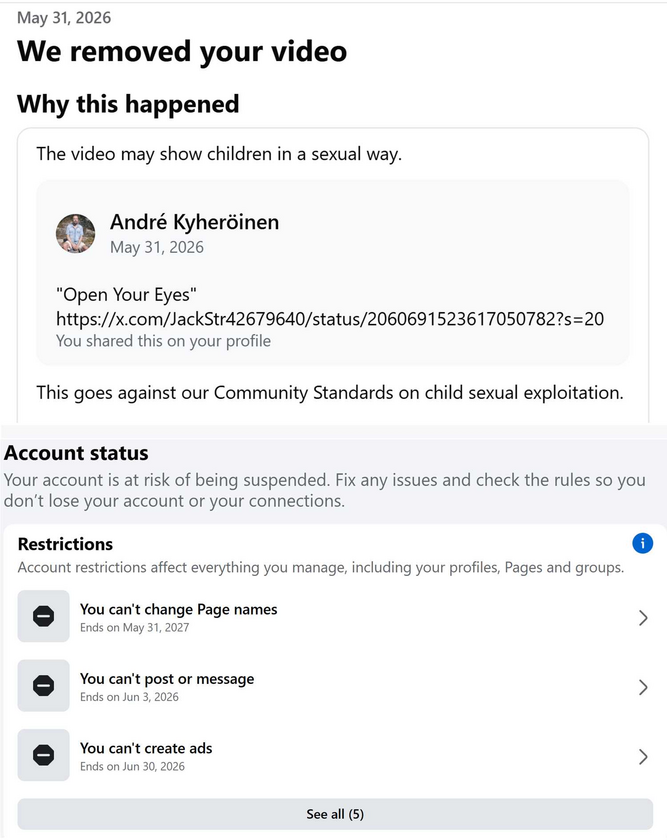667x840 pixels.
Task: Click the block icon for create ads restriction
Action: pos(43,755)
